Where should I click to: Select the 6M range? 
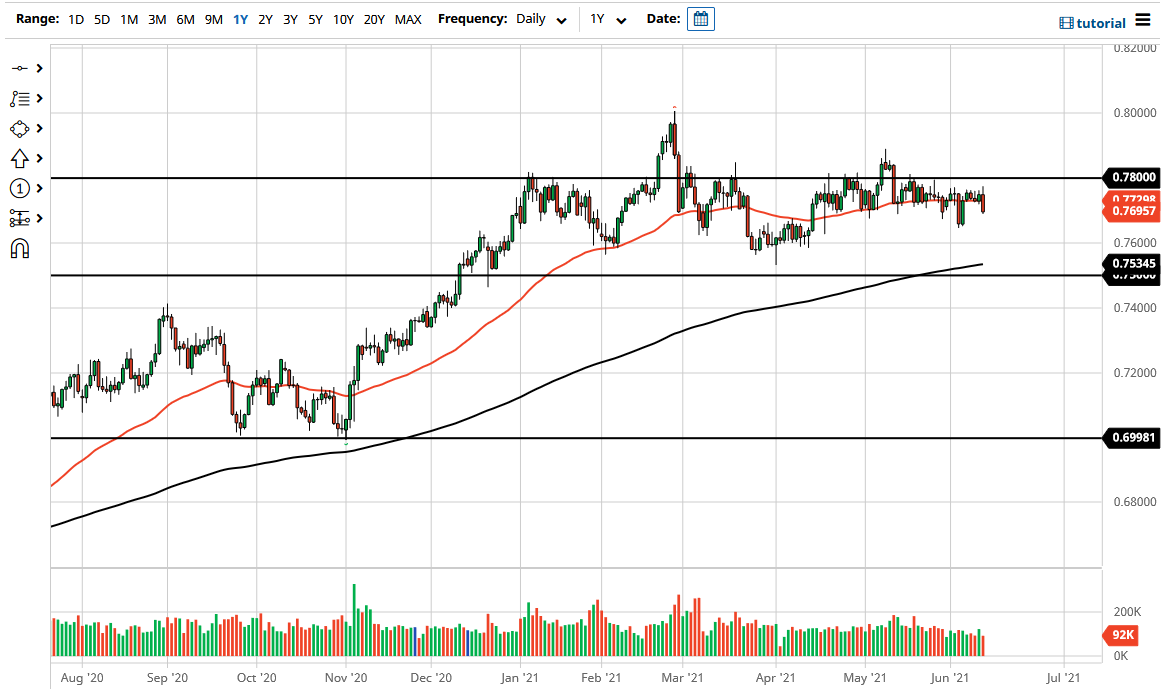click(185, 19)
